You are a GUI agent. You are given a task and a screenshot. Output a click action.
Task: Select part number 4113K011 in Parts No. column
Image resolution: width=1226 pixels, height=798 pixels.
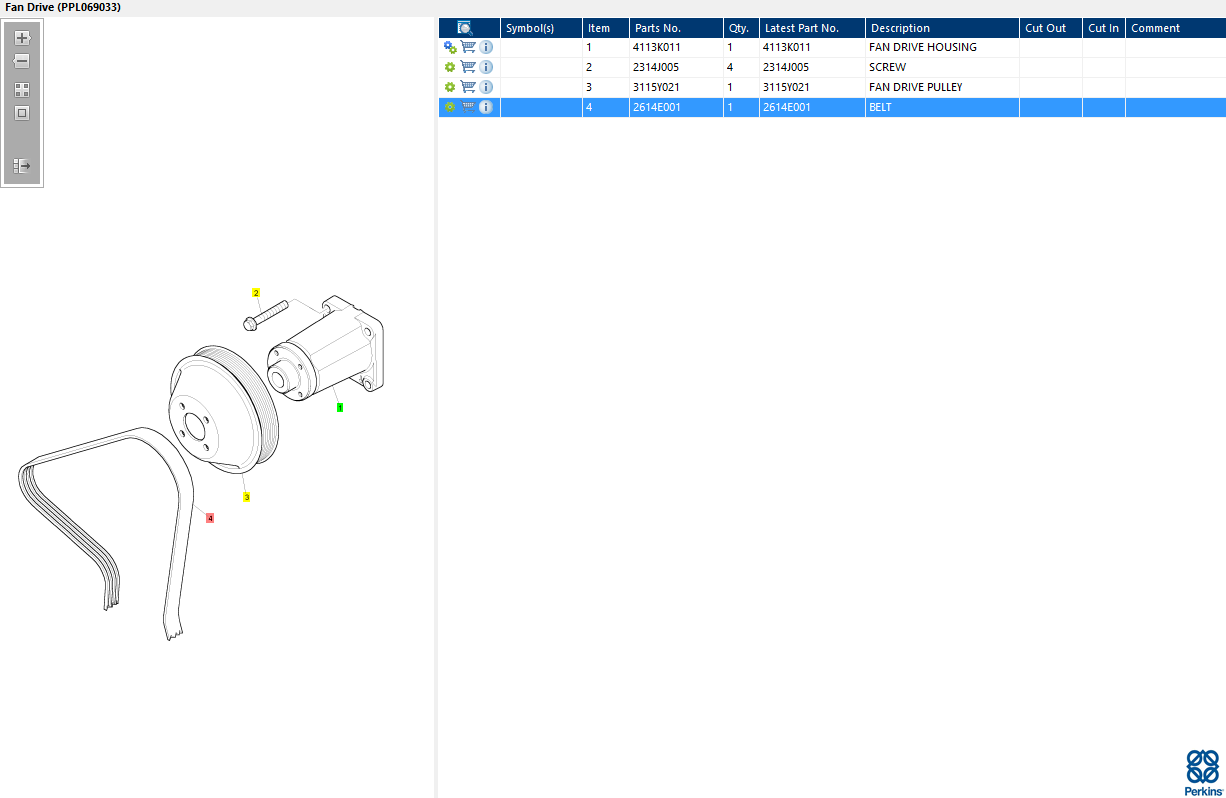tap(657, 47)
